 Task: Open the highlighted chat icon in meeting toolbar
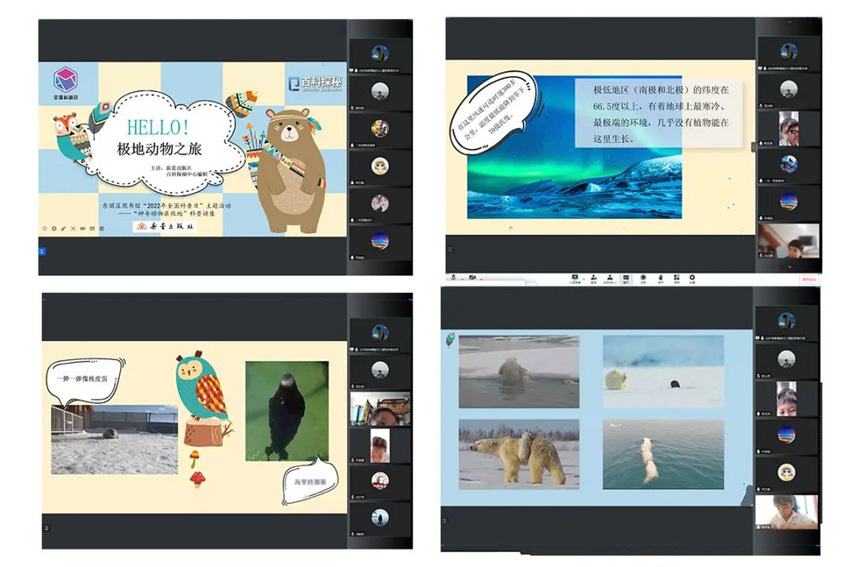tap(626, 277)
